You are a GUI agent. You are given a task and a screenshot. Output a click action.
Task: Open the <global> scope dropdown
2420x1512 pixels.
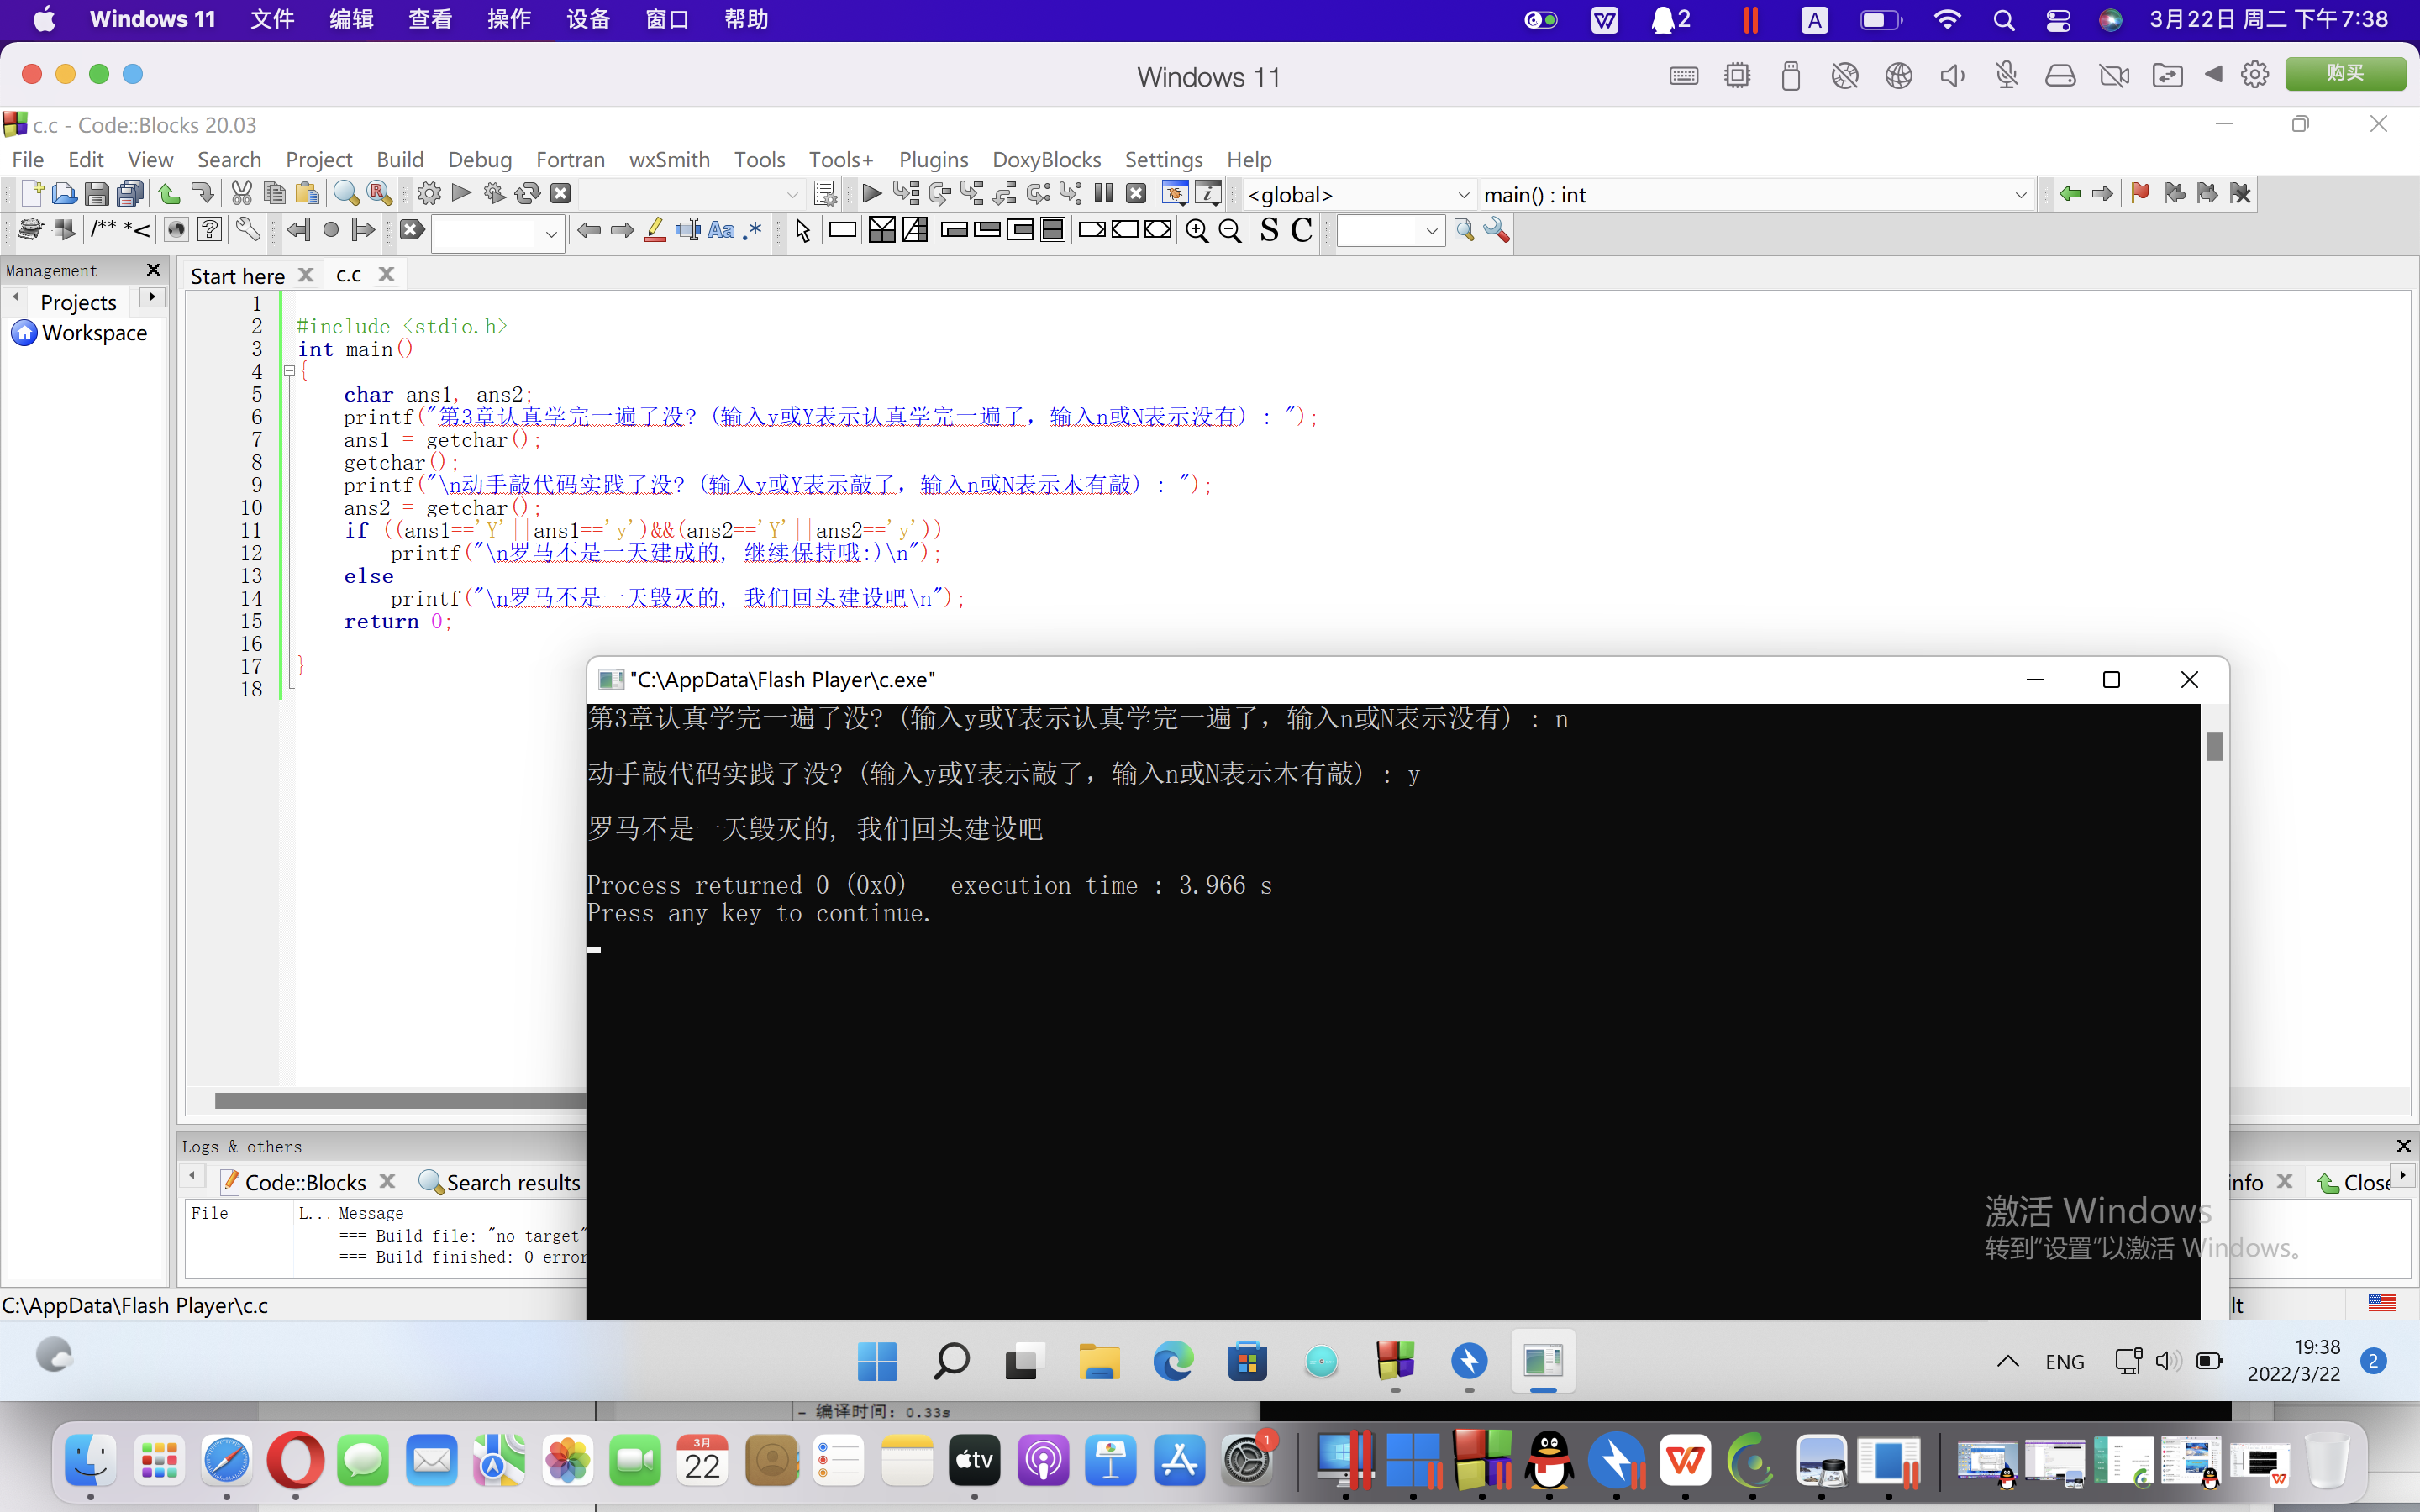point(1462,195)
